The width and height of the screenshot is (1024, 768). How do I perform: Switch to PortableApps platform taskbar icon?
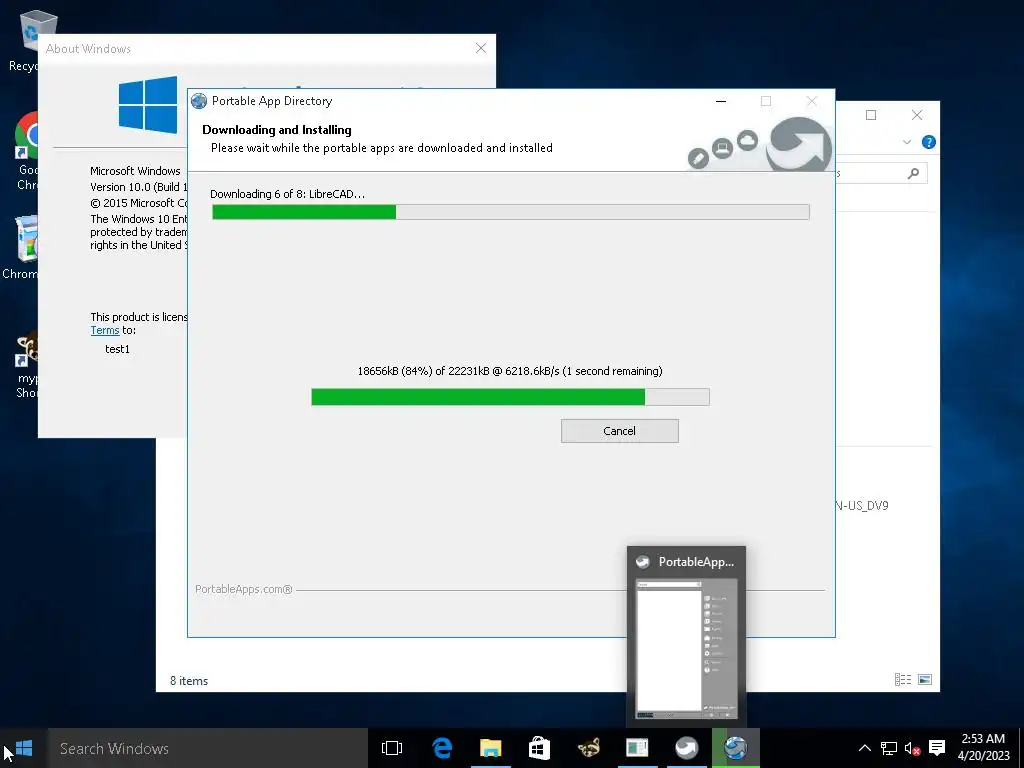[686, 748]
